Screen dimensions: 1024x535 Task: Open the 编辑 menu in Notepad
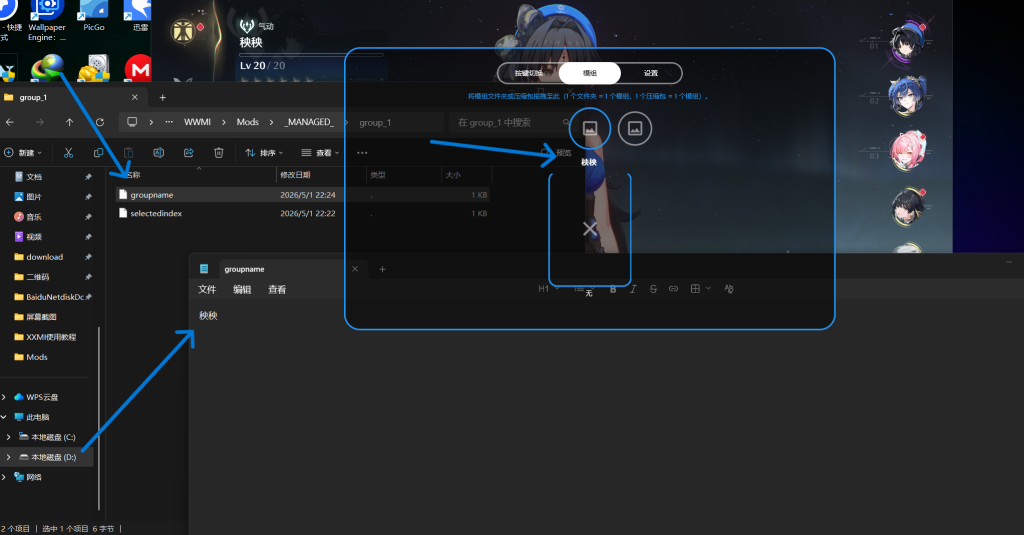[x=242, y=289]
